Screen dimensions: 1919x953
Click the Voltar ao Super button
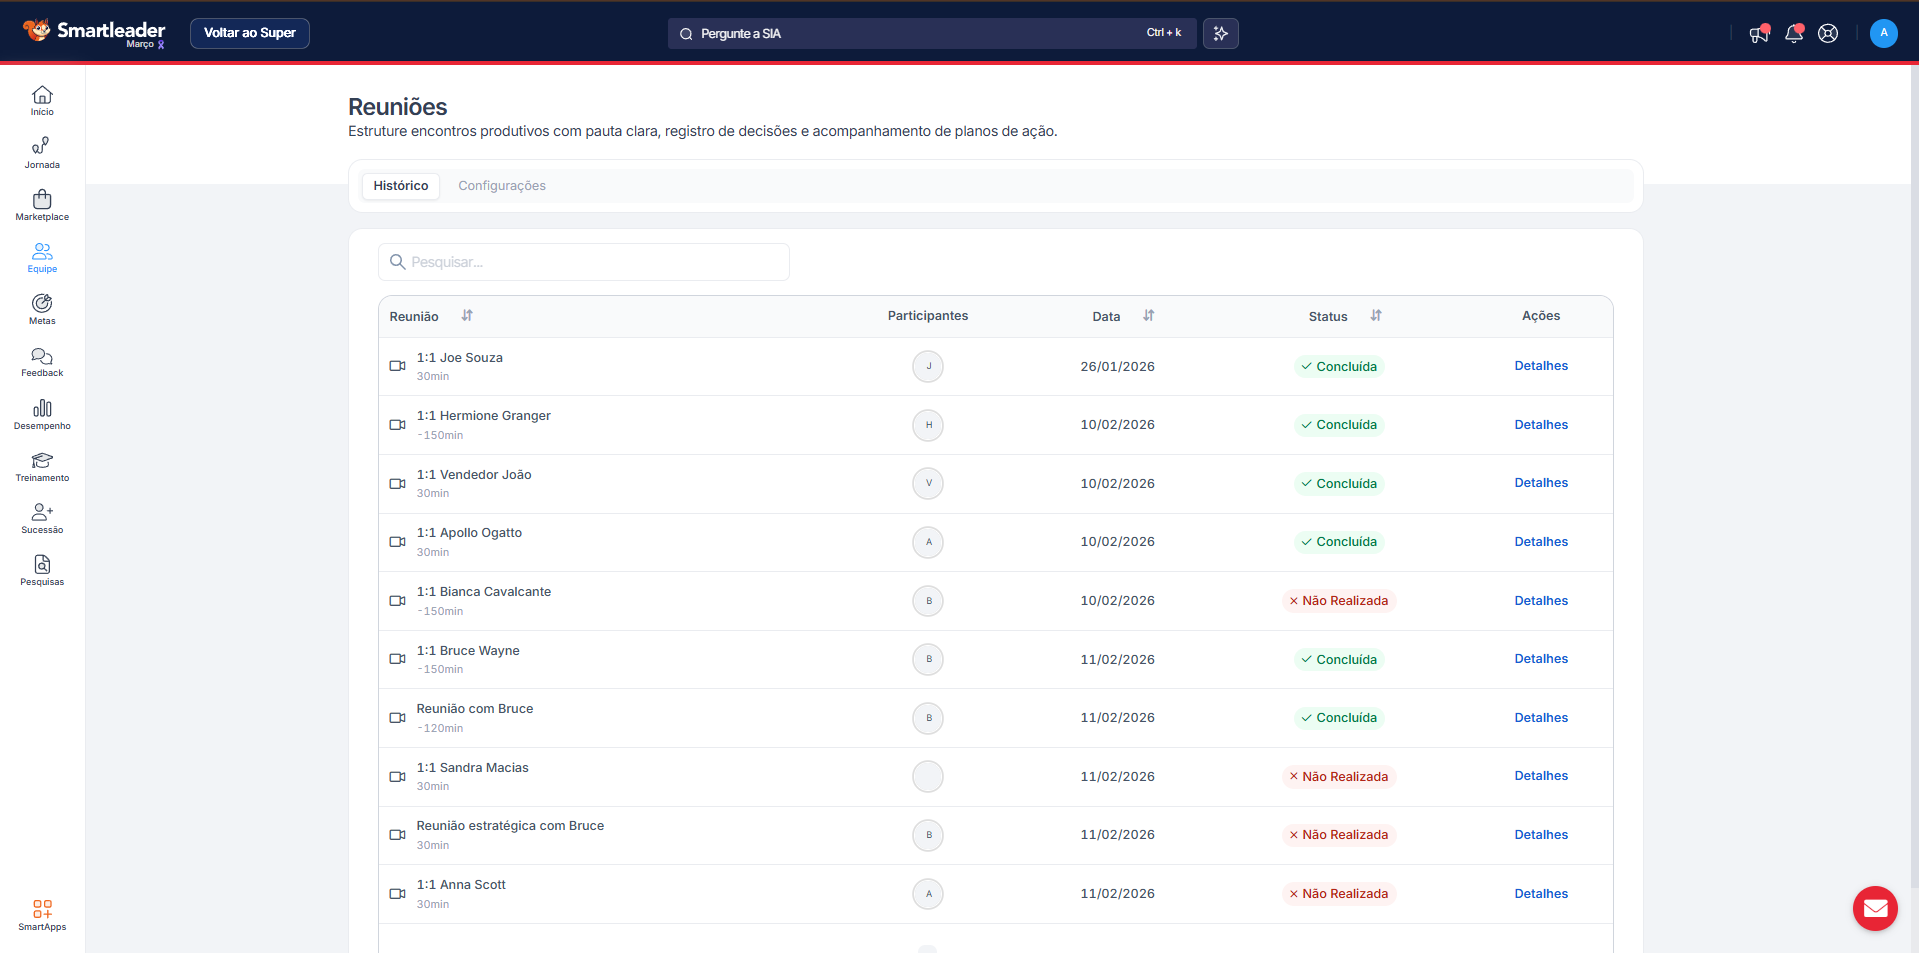[x=250, y=33]
